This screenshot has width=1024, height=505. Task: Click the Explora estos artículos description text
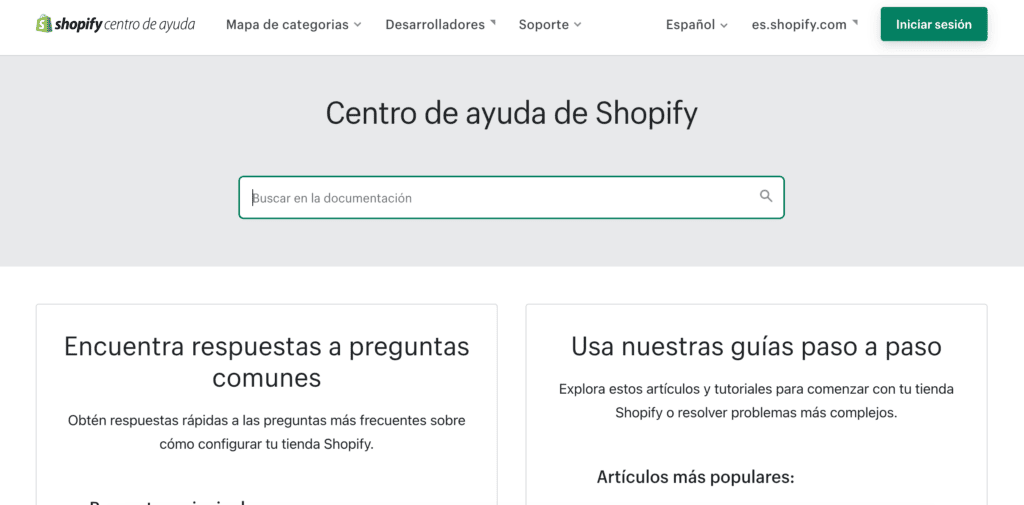tap(756, 401)
